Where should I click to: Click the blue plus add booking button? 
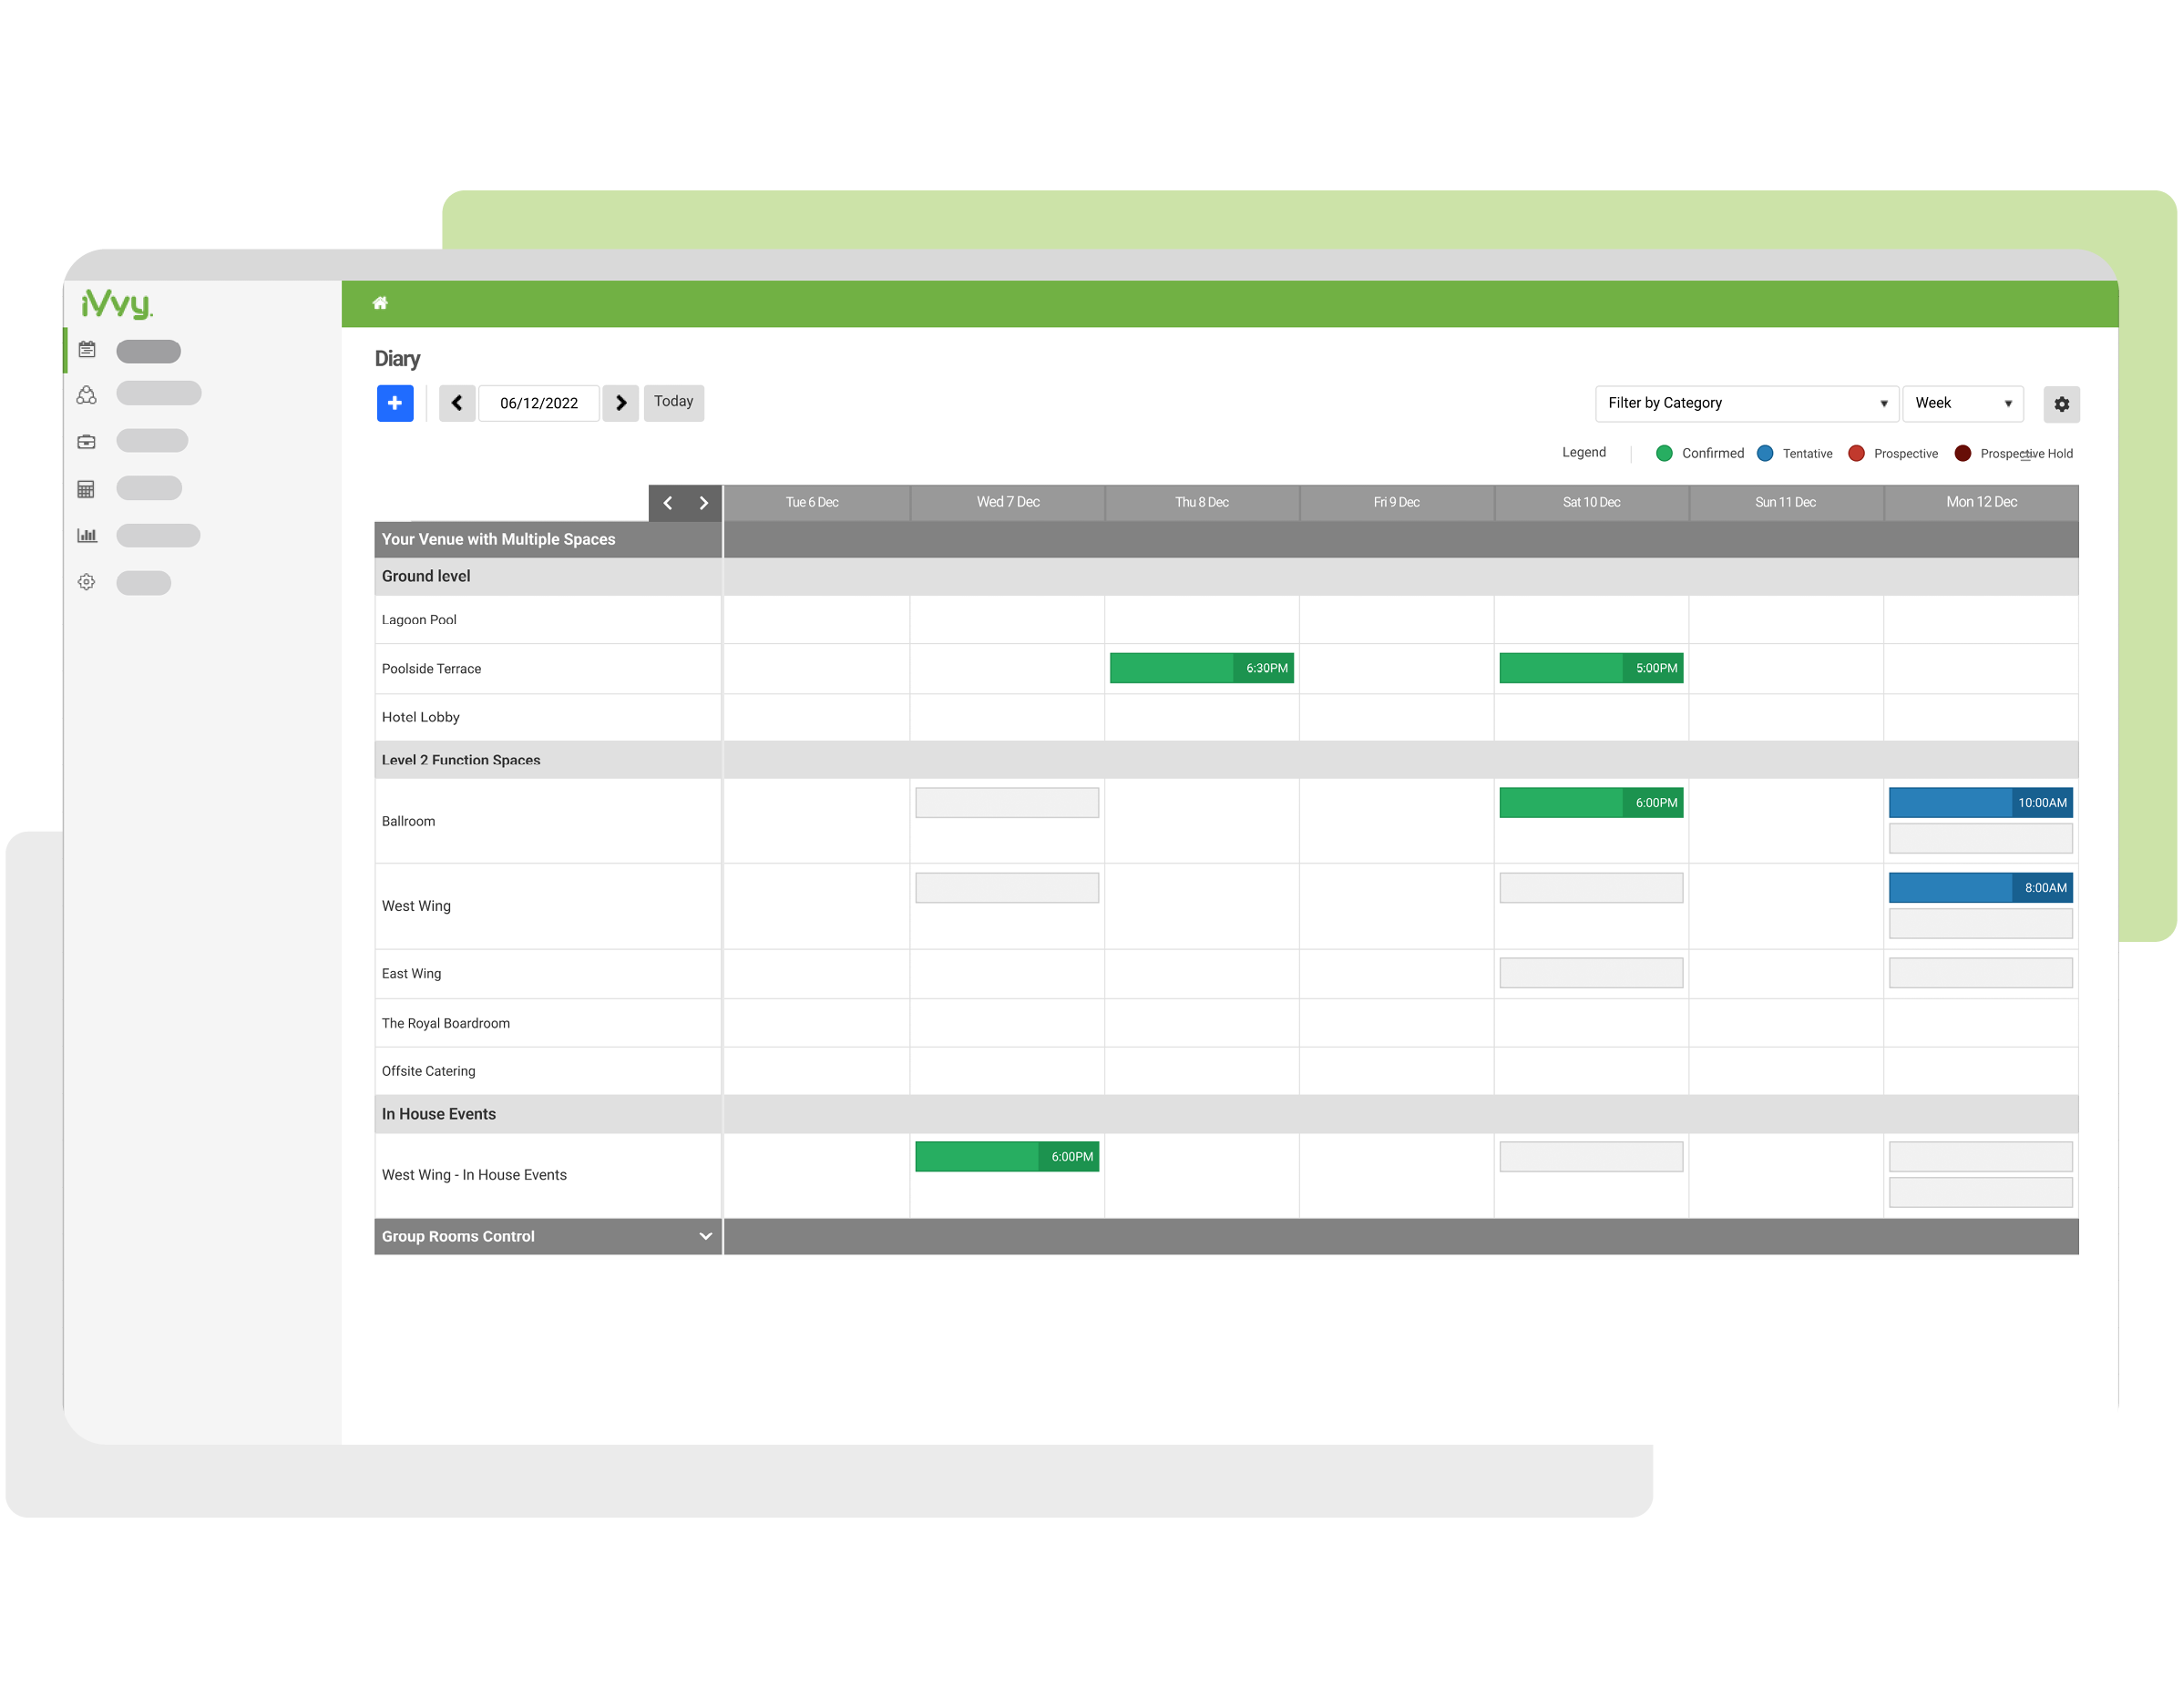(395, 403)
